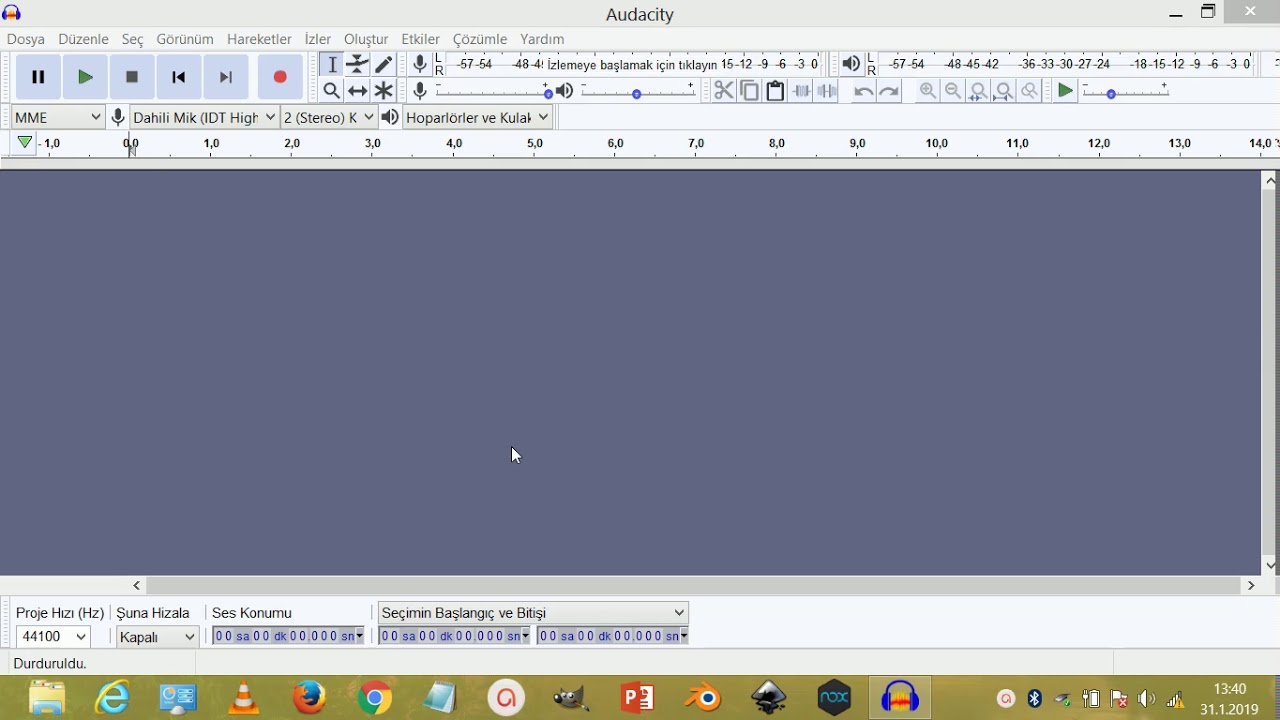Skip to start of track
The width and height of the screenshot is (1280, 720).
tap(179, 77)
